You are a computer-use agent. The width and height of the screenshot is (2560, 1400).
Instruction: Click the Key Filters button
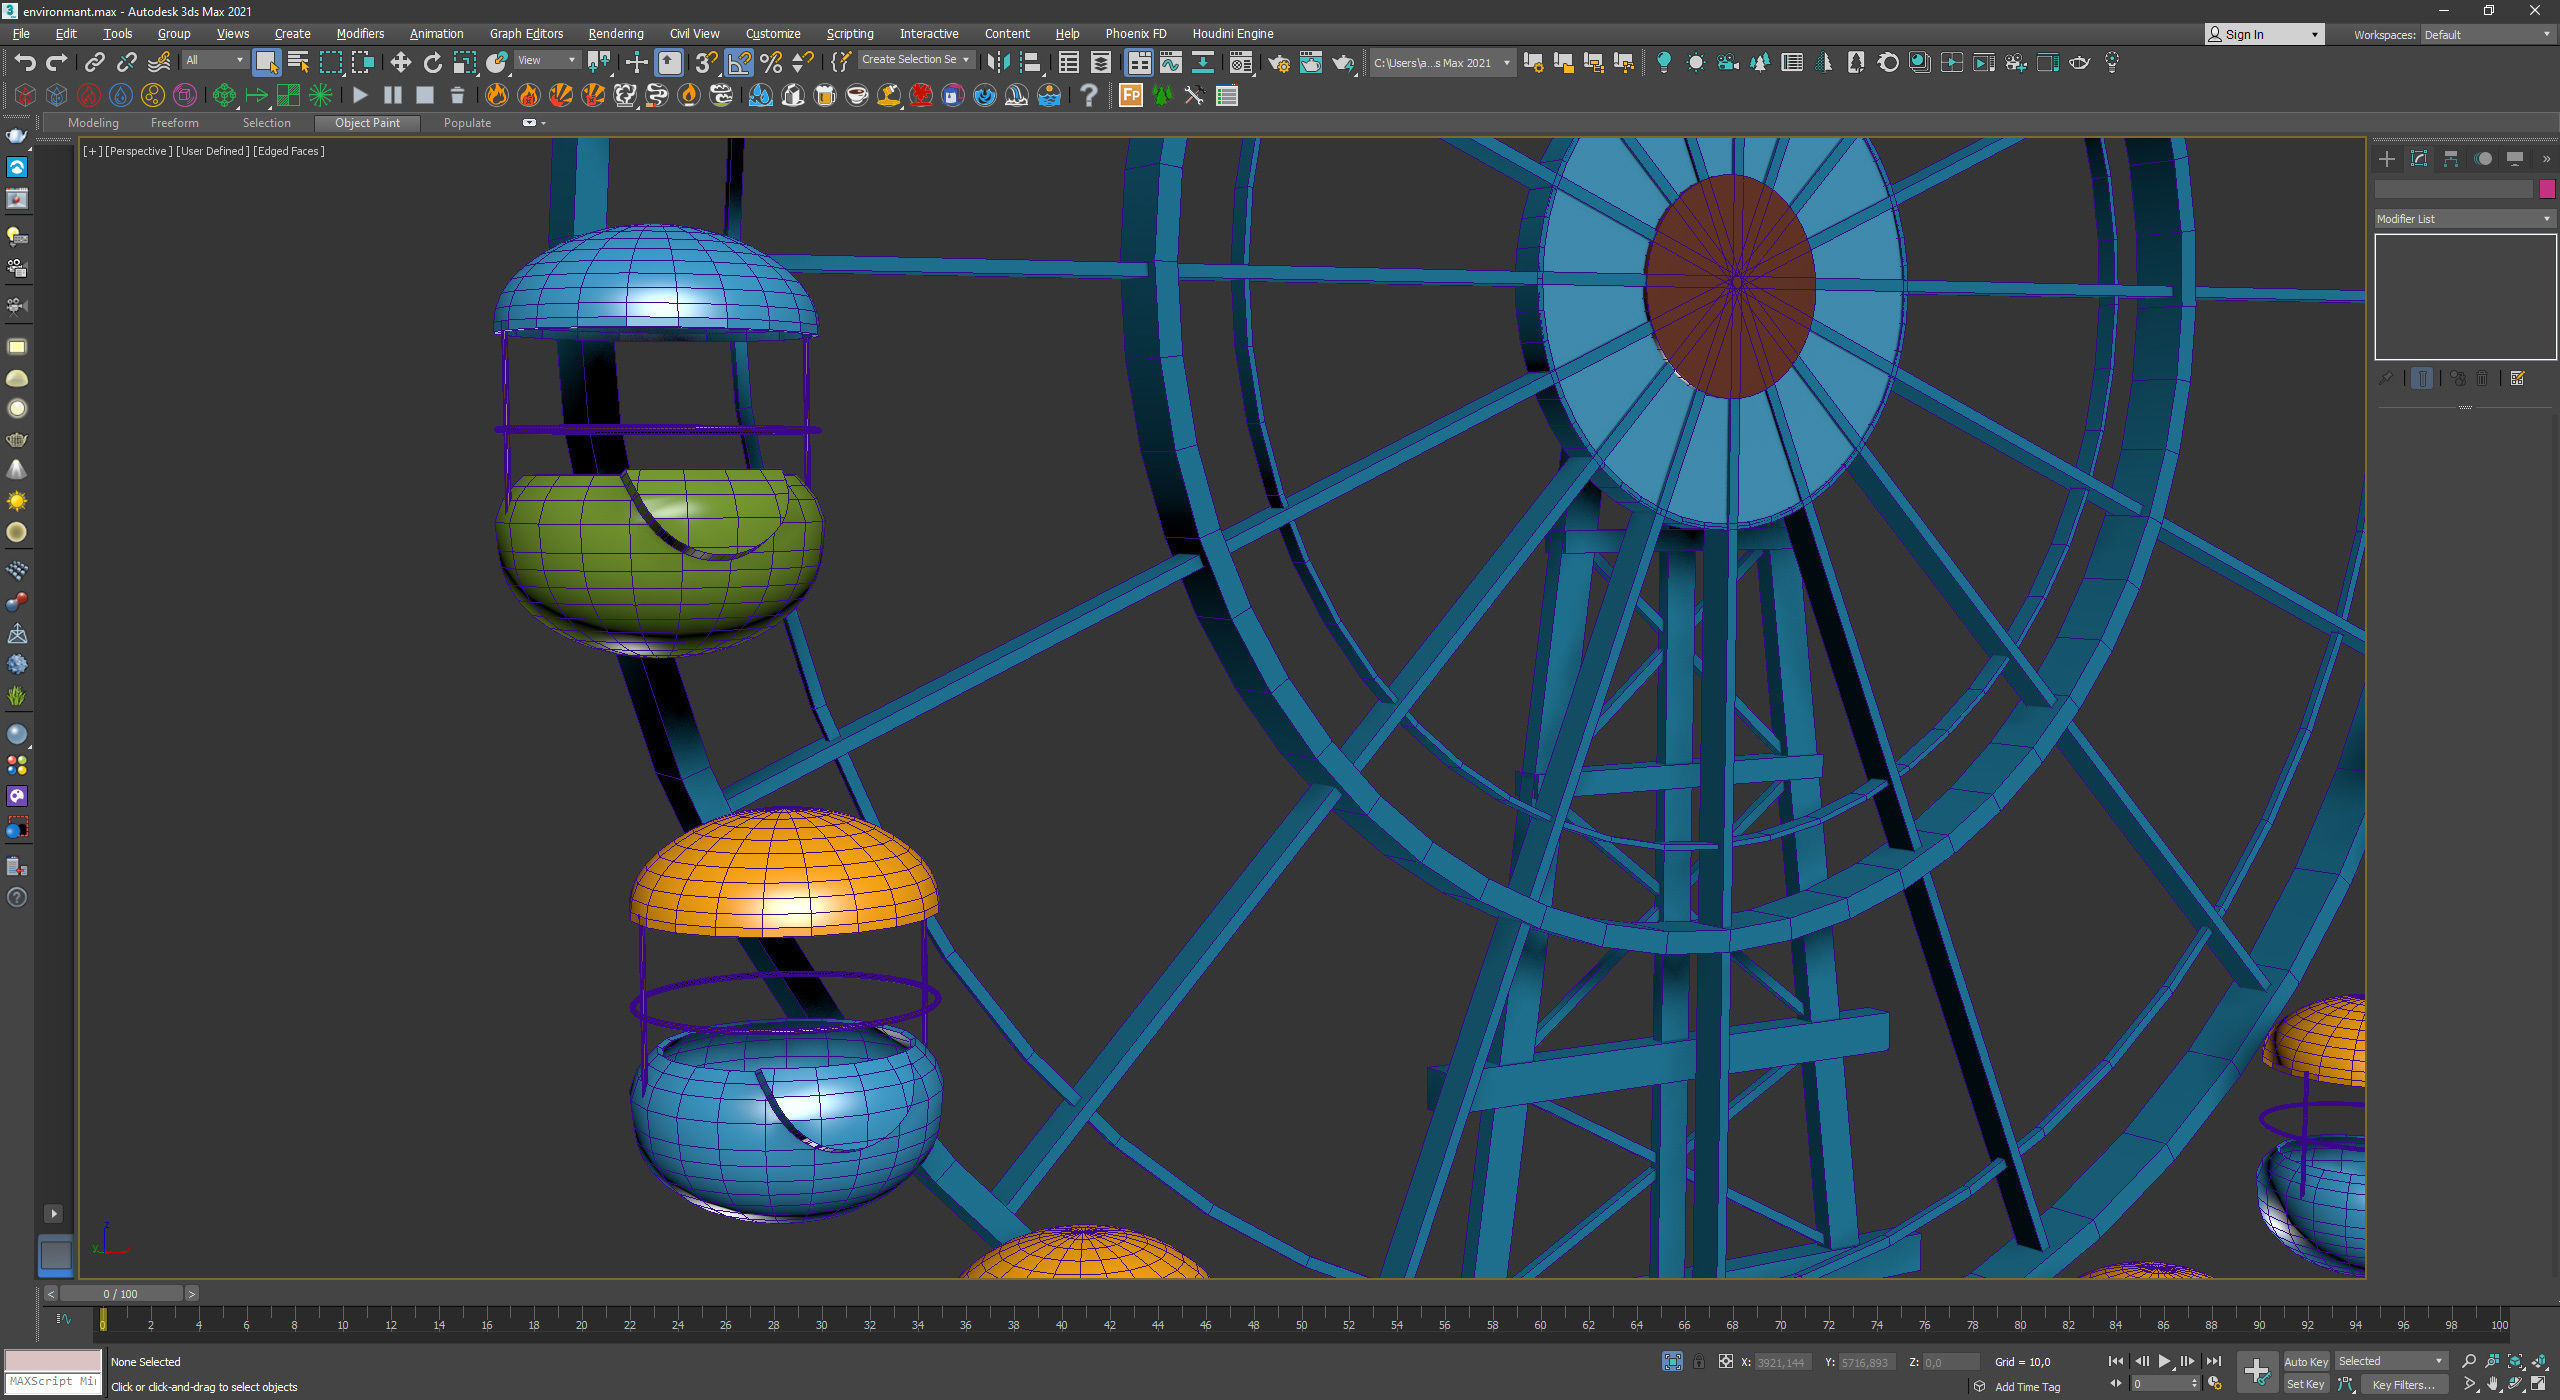point(2403,1385)
